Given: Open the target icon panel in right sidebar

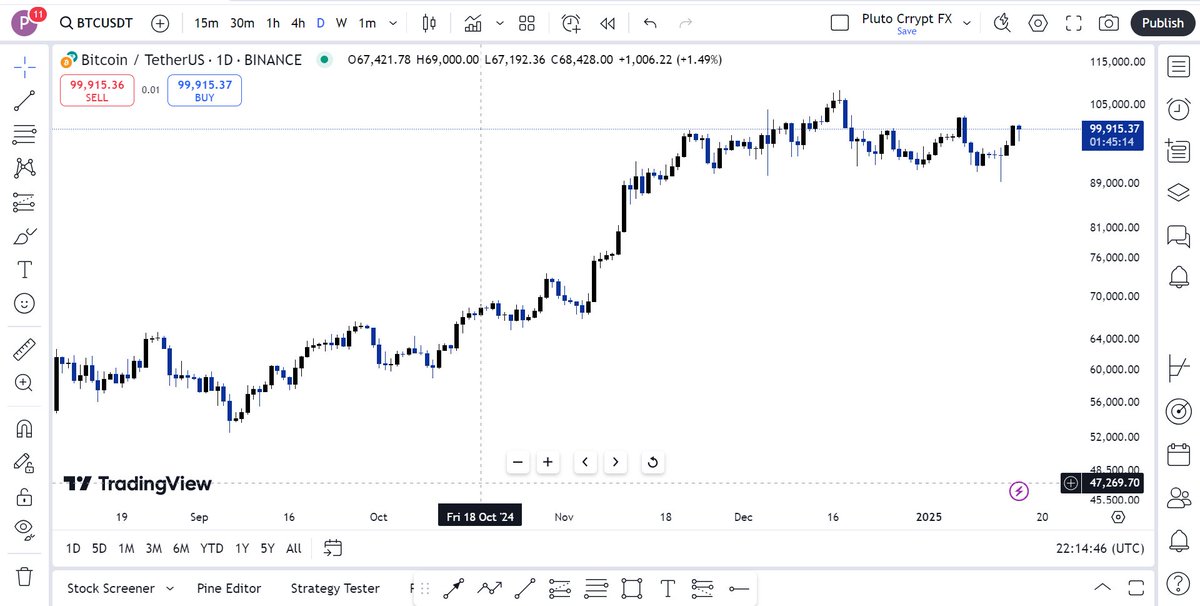Looking at the screenshot, I should [x=1178, y=410].
